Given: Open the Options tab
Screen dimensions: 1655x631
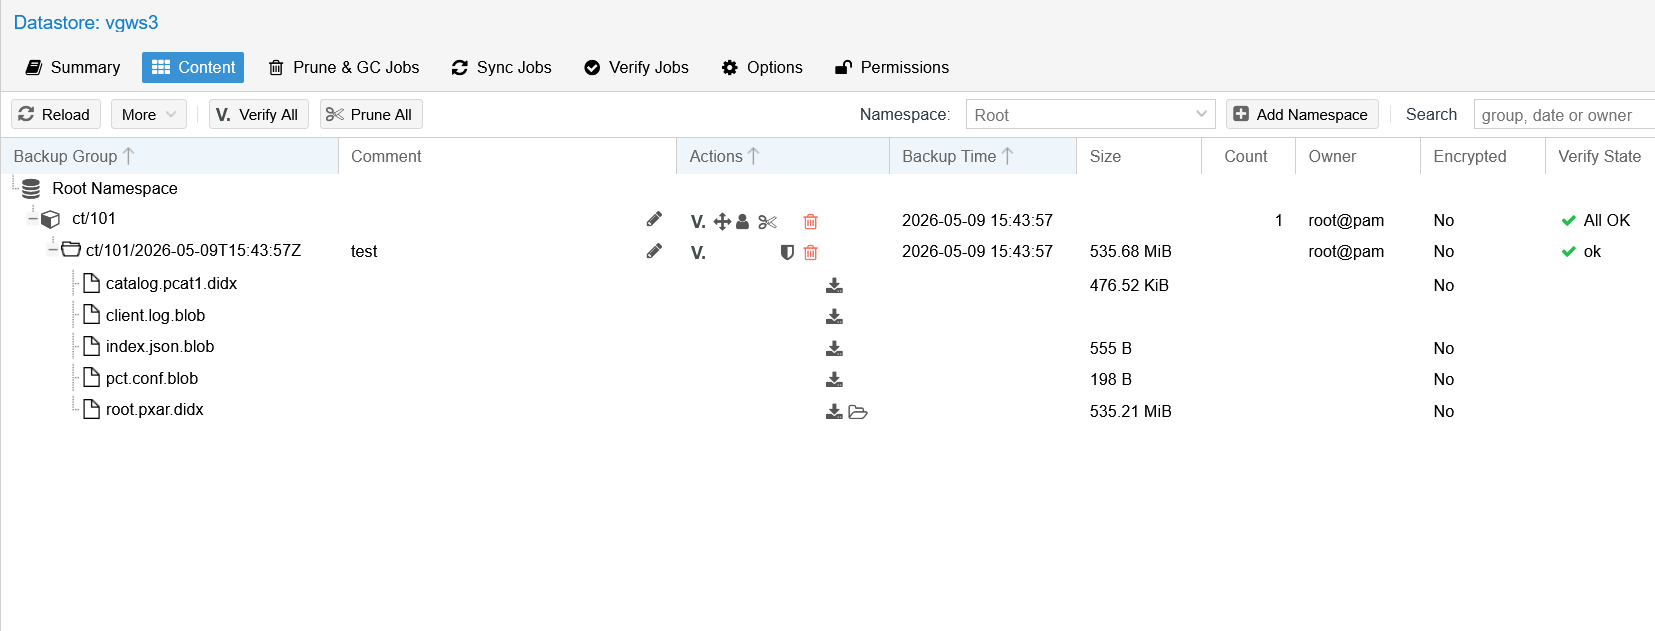Looking at the screenshot, I should coord(762,67).
